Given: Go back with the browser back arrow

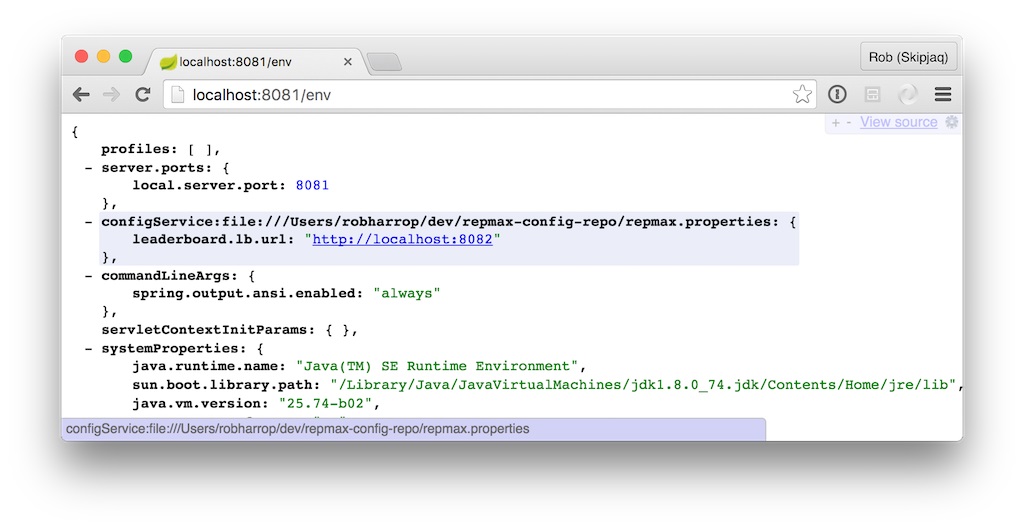Looking at the screenshot, I should click(x=81, y=94).
